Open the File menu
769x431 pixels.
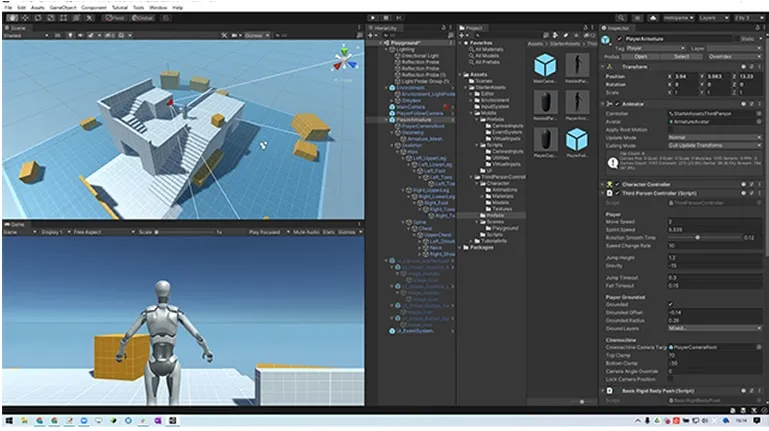(8, 7)
